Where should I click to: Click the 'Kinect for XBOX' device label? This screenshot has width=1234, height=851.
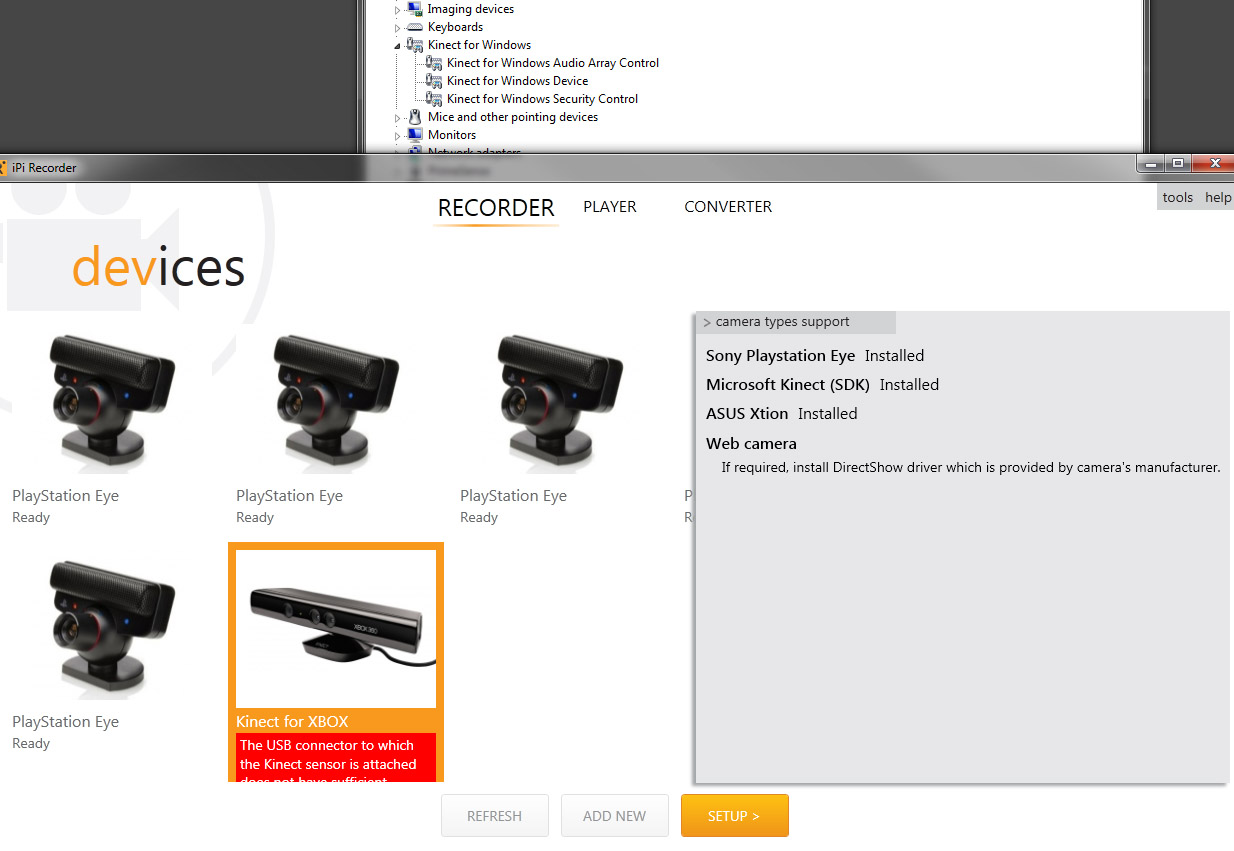tap(292, 721)
